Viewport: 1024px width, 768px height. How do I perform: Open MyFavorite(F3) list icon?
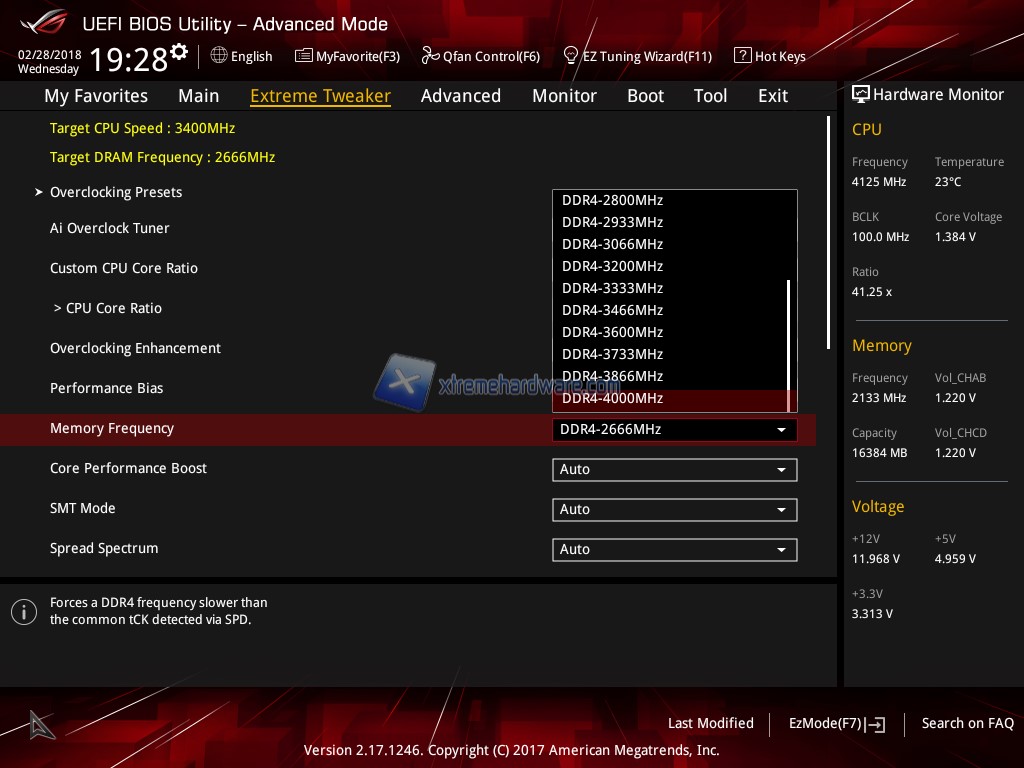(x=304, y=56)
